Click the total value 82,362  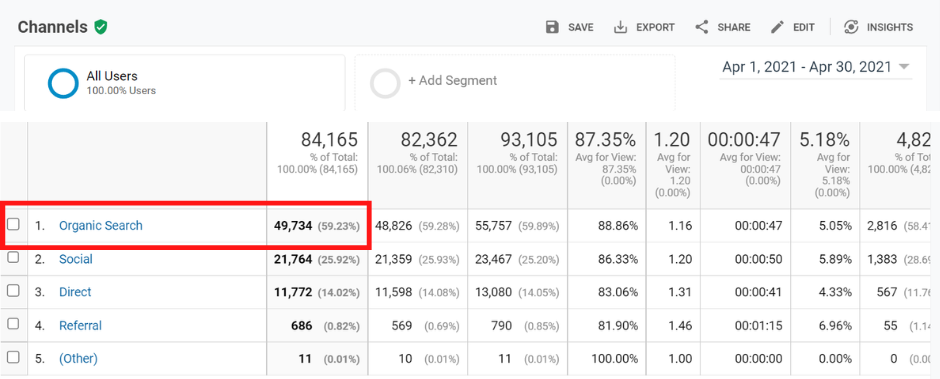(x=429, y=140)
